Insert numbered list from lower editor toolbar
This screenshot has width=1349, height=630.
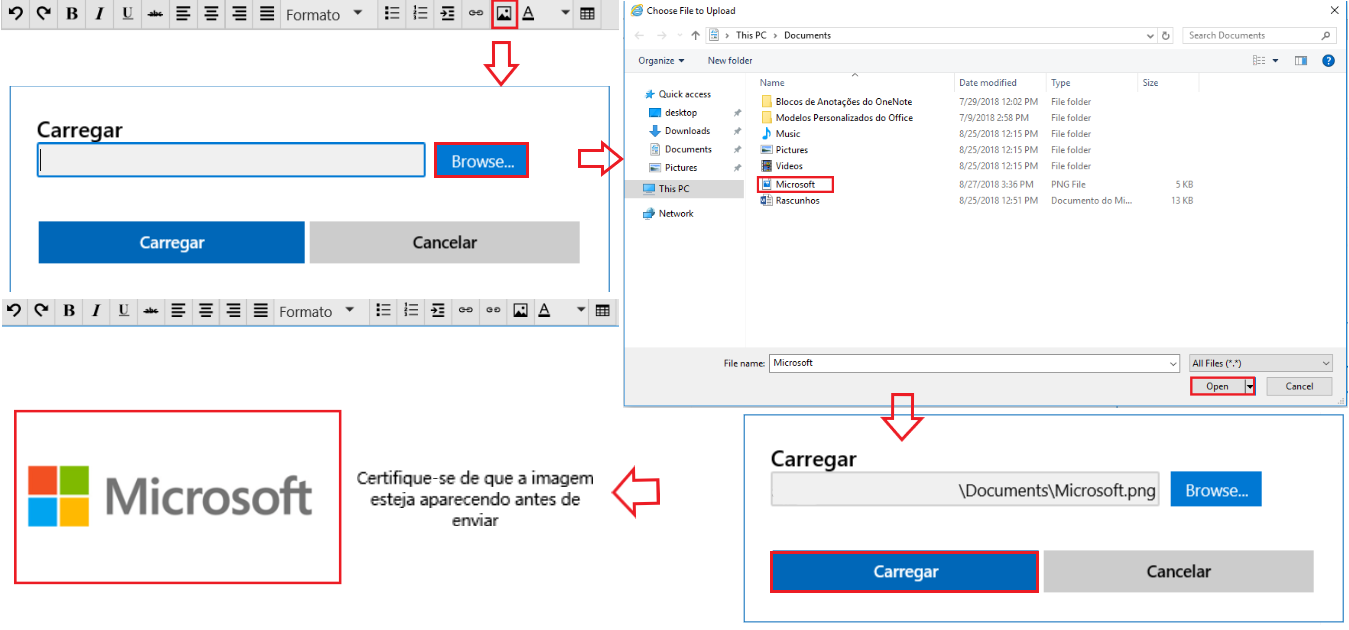411,311
